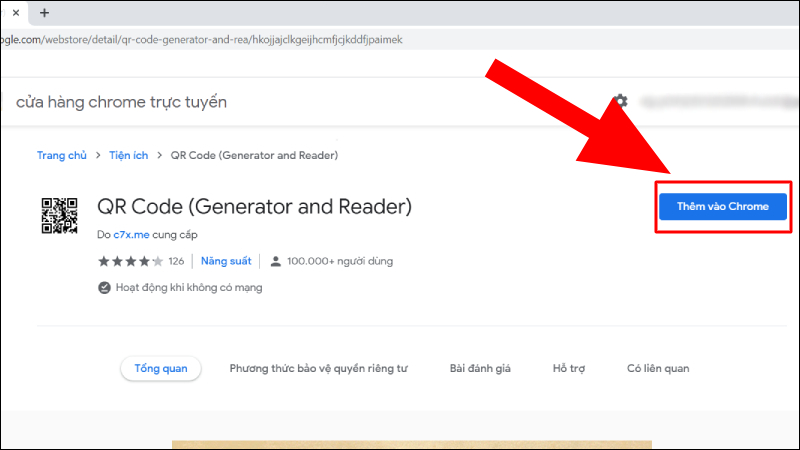Open the Có liên quan tab
The image size is (800, 450).
click(x=657, y=368)
